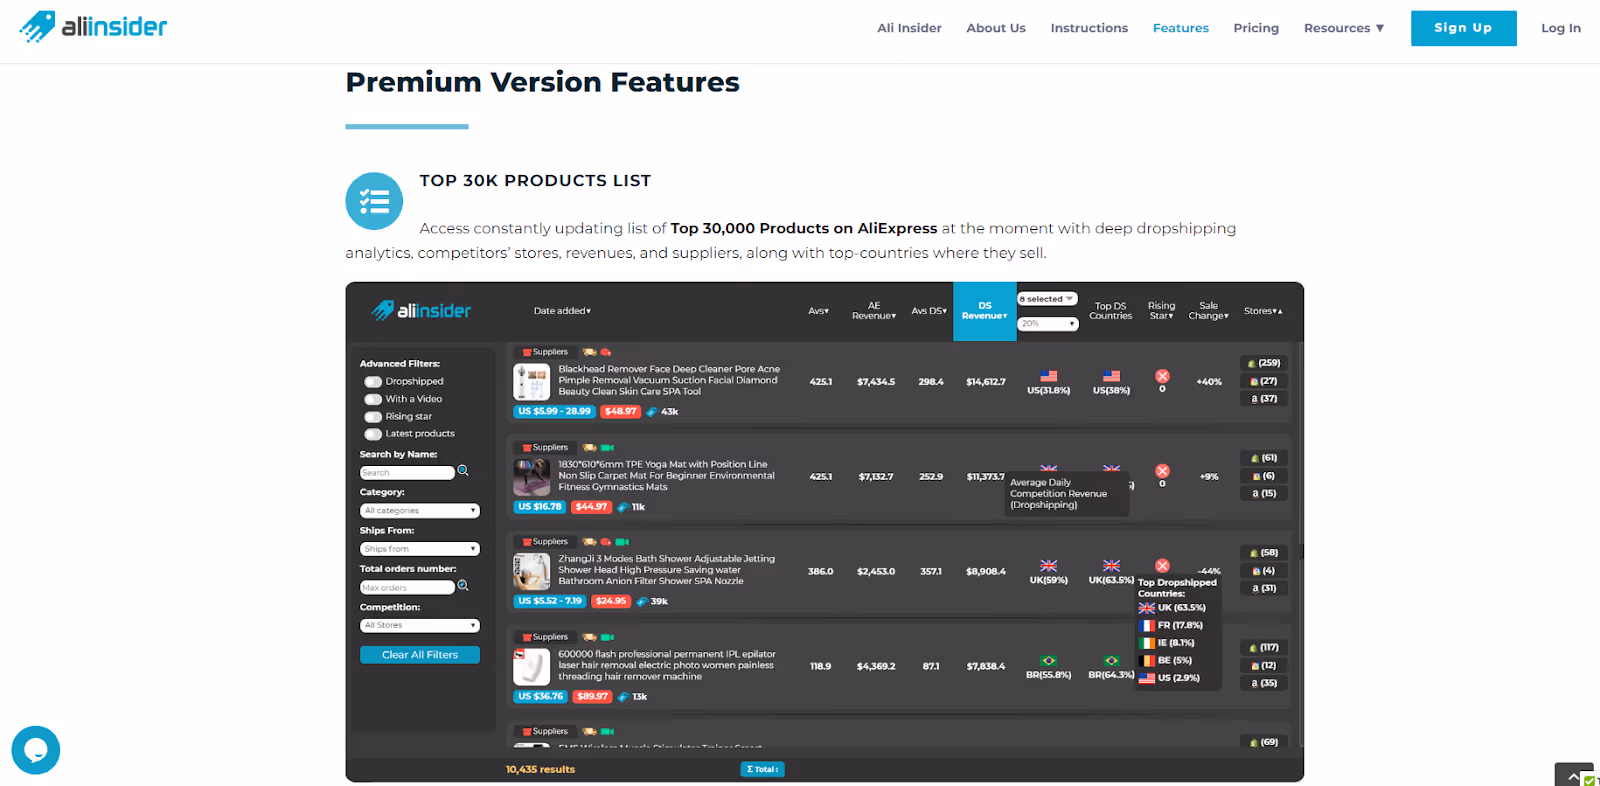Toggle the Latest products filter switch
Screen dimensions: 1600x786
pyautogui.click(x=373, y=434)
